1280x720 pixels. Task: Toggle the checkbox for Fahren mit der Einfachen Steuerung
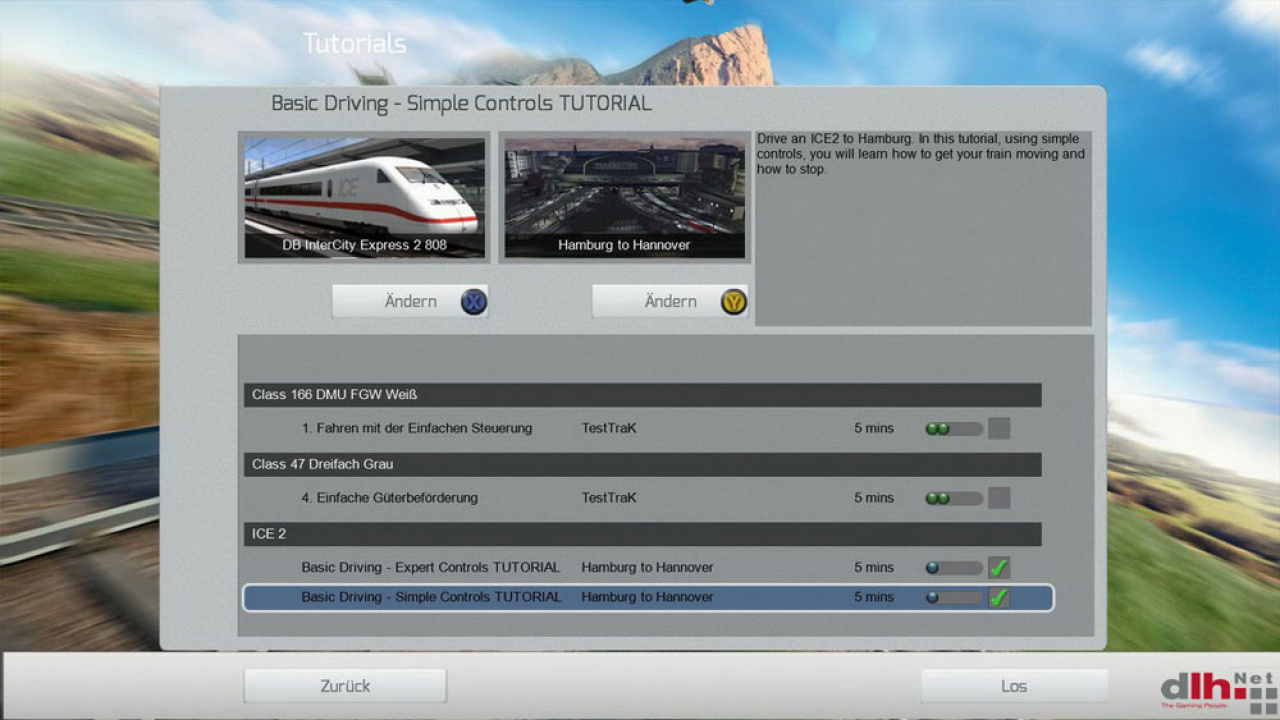(x=999, y=428)
